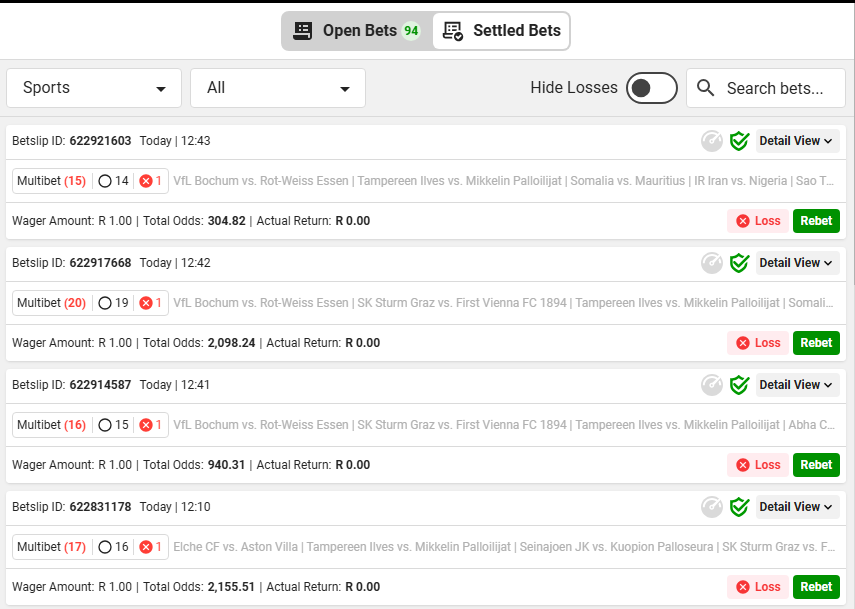Click the red lost-leg icon in Multibet (15)

pyautogui.click(x=146, y=181)
